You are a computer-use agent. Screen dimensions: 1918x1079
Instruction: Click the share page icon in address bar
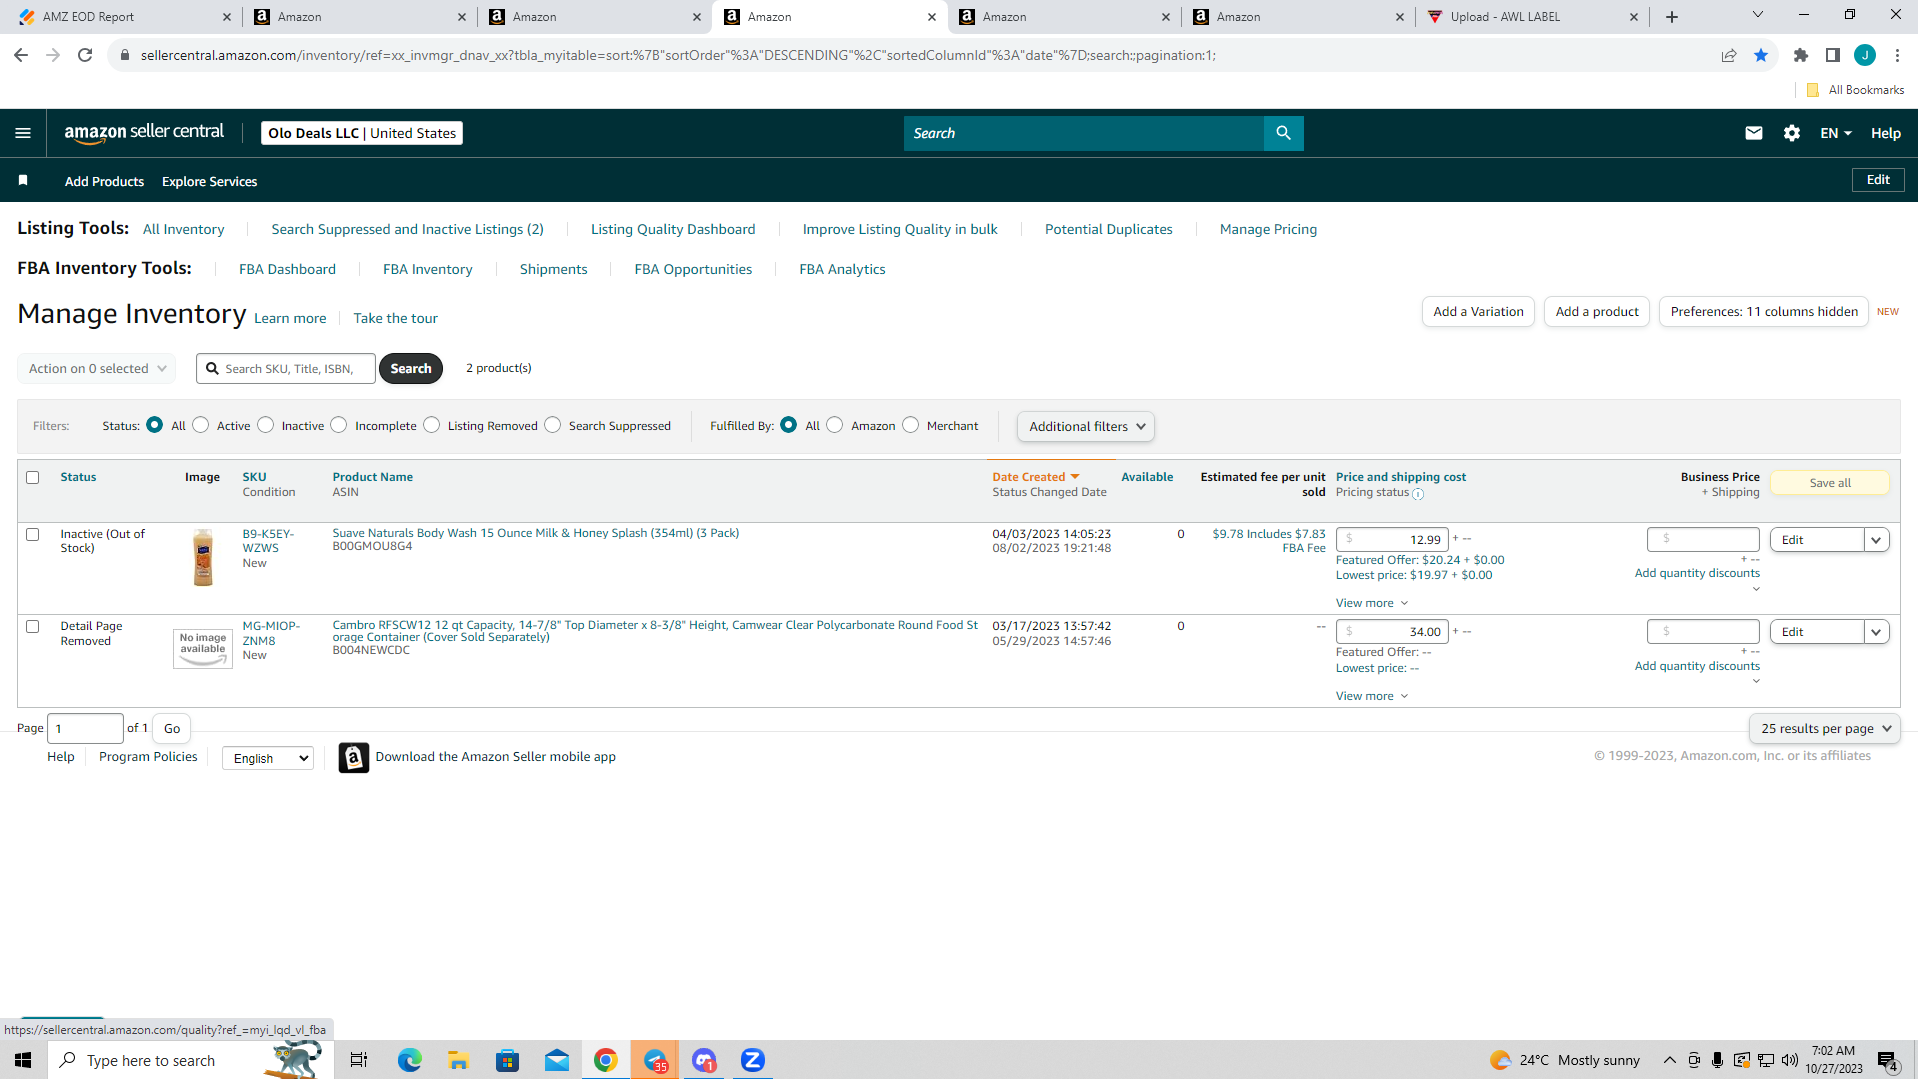1728,55
